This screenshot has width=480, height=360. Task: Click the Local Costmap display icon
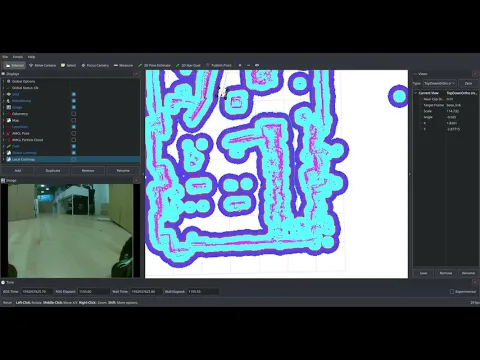pos(9,159)
